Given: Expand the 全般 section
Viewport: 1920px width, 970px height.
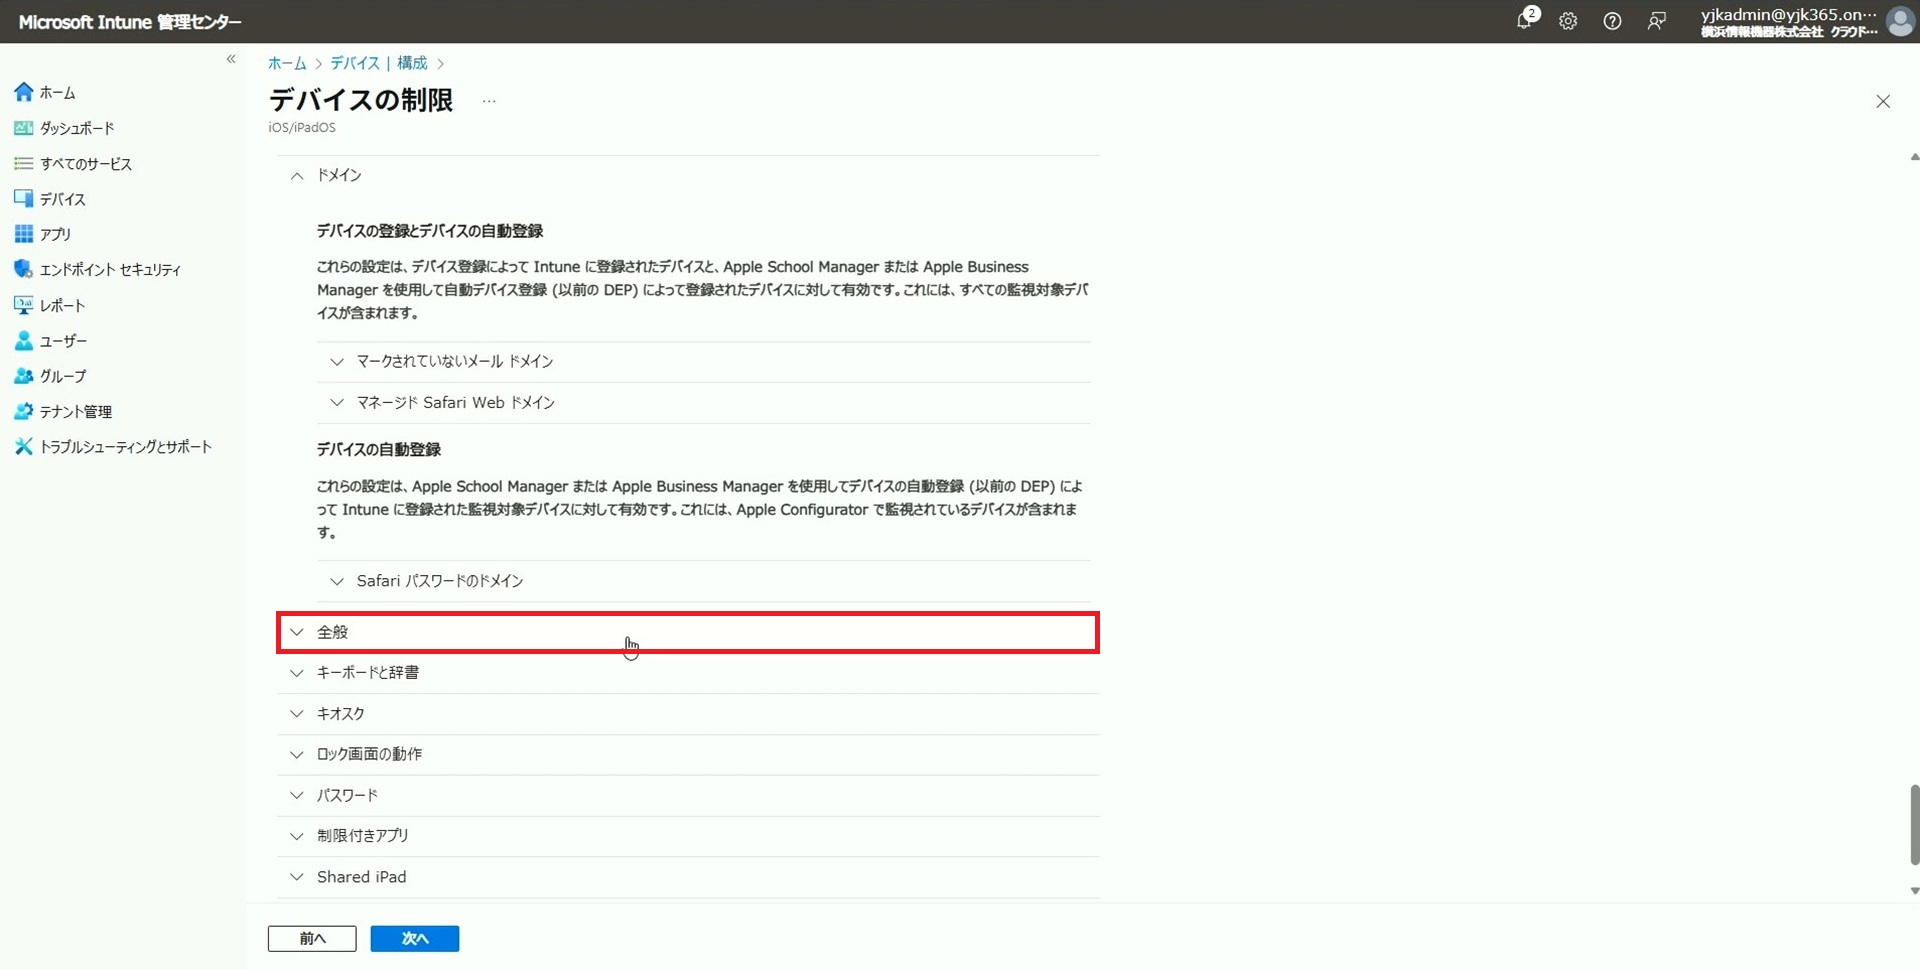Looking at the screenshot, I should pos(332,632).
